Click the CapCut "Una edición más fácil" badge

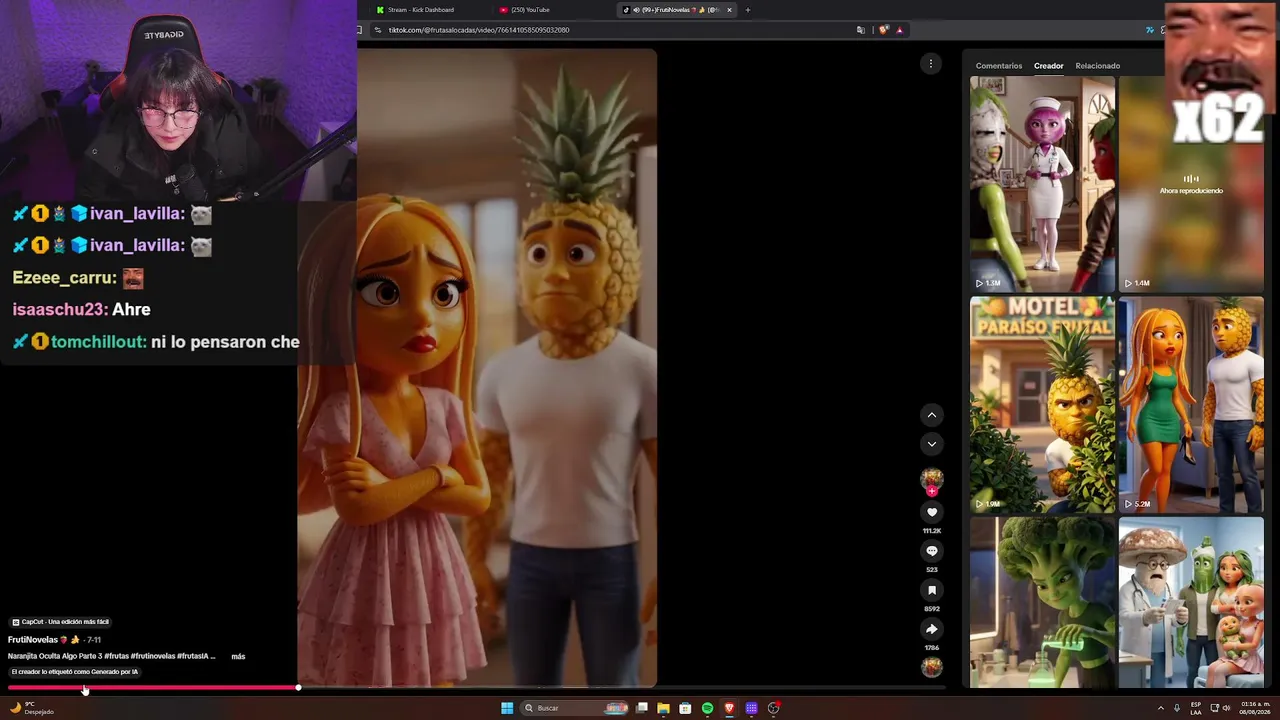coord(60,622)
